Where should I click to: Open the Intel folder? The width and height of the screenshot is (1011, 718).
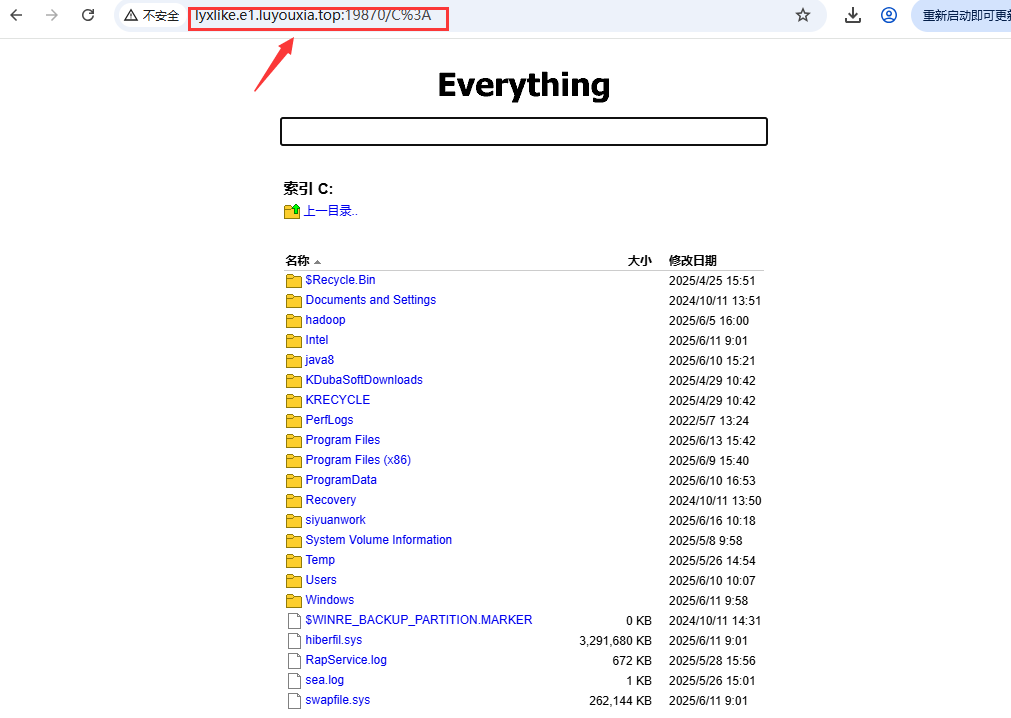(317, 340)
